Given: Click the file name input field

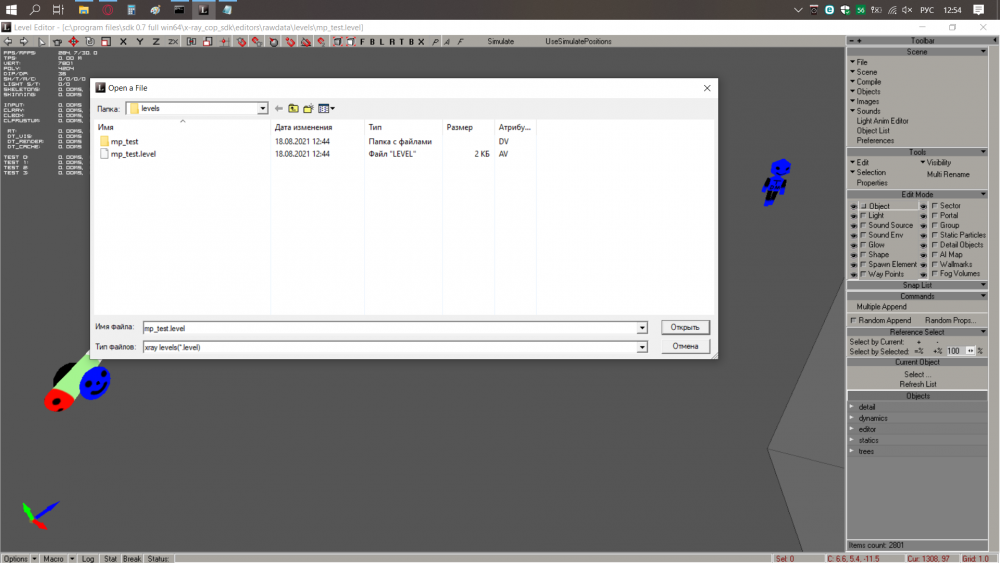Looking at the screenshot, I should tap(390, 328).
